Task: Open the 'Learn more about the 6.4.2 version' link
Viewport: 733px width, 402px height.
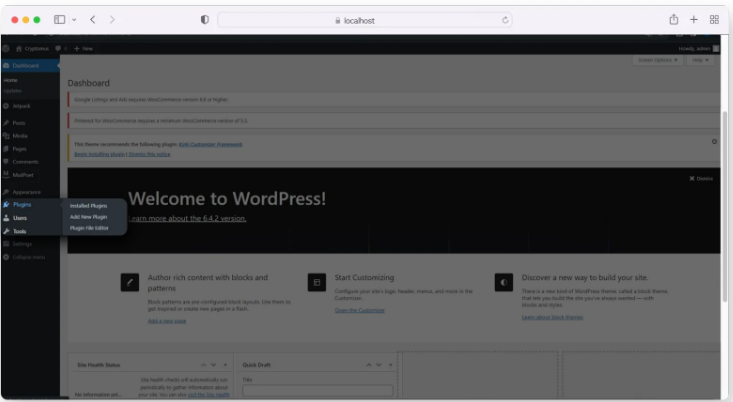Action: (188, 218)
